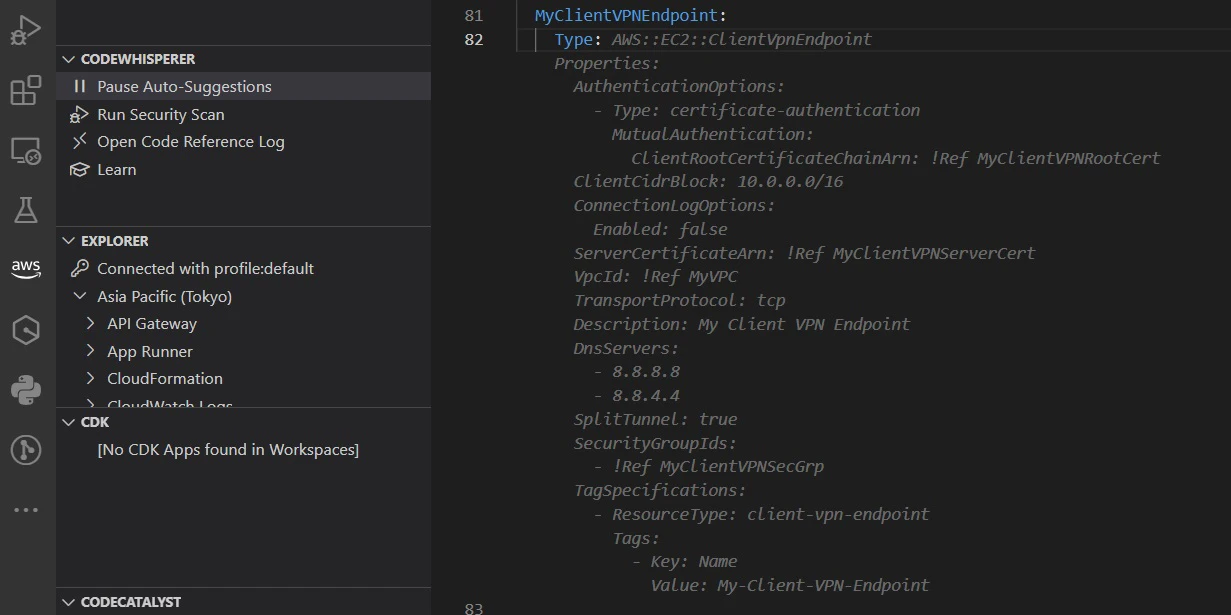Click the TransportProtocol: tcp line
This screenshot has width=1231, height=615.
click(679, 300)
